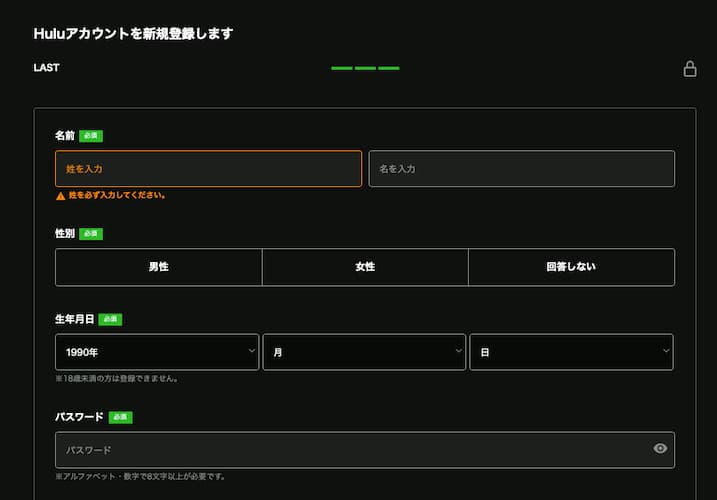This screenshot has height=500, width=717.
Task: Click the 性別 field label
Action: 64,233
